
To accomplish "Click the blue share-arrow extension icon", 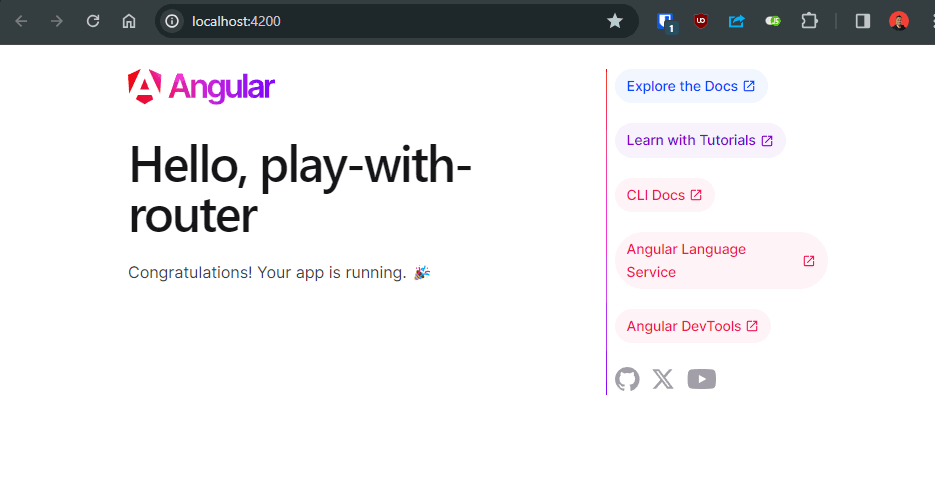I will pos(737,21).
